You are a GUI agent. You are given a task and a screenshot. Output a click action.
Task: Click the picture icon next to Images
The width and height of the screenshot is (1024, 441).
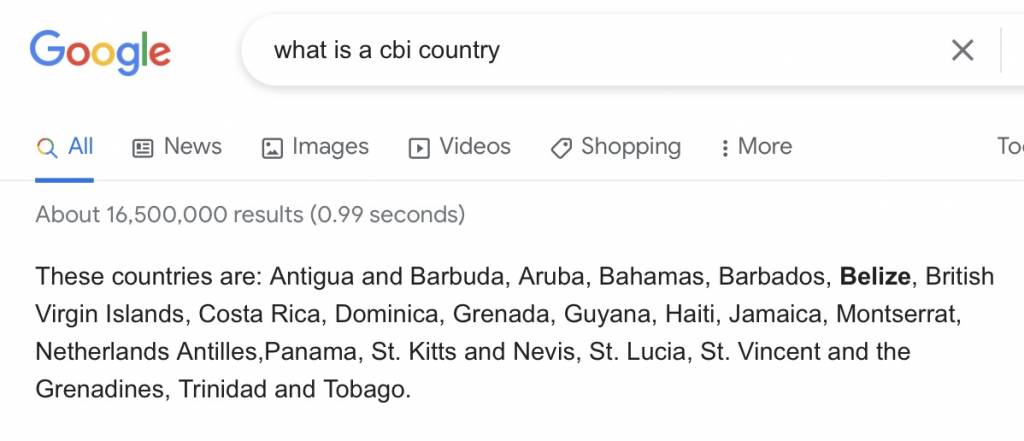272,148
